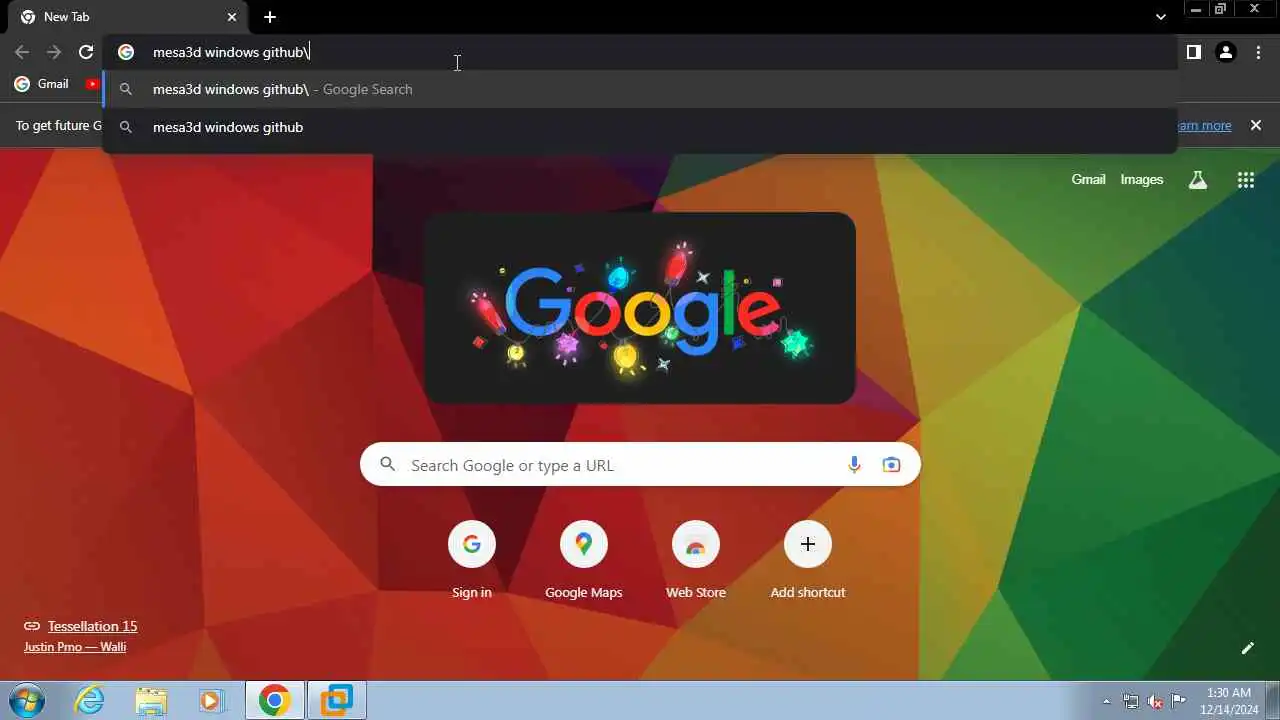This screenshot has width=1280, height=720.
Task: Customize this page with pencil icon
Action: [1248, 648]
